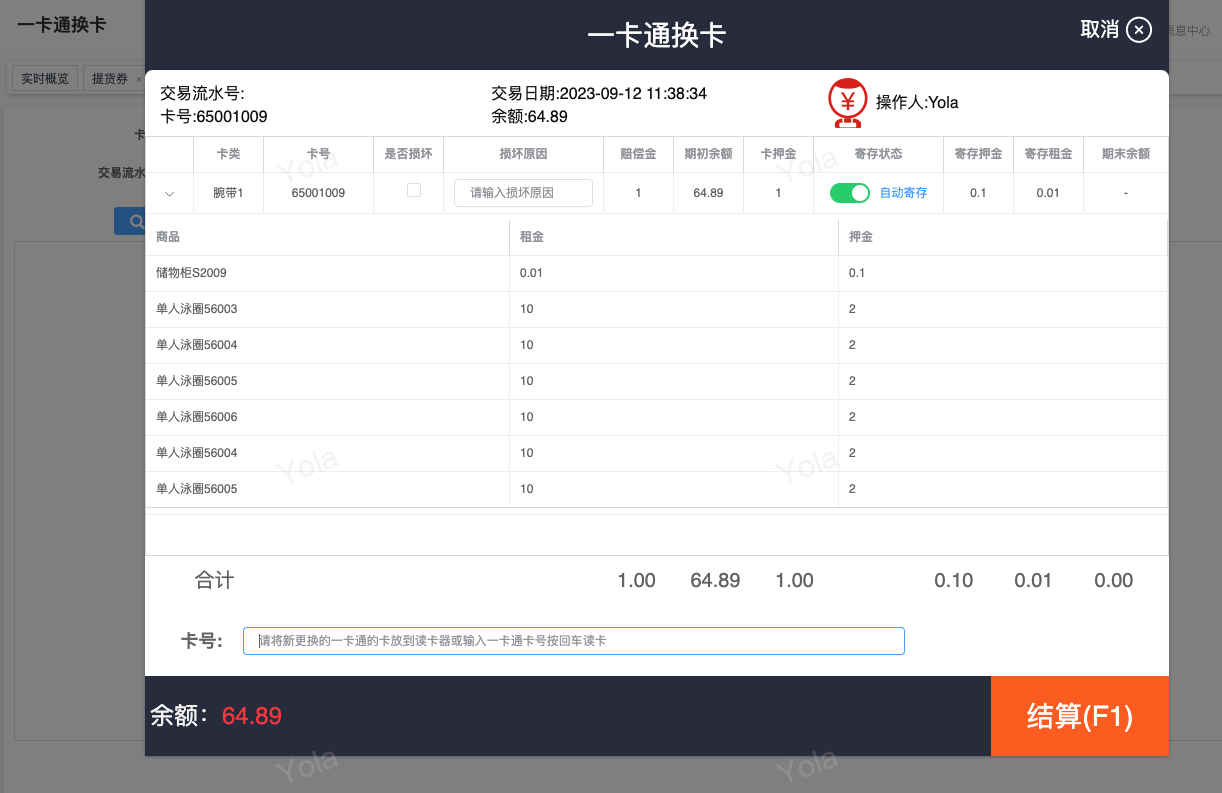1222x793 pixels.
Task: Close the 提货券 tab with its x
Action: [x=138, y=79]
